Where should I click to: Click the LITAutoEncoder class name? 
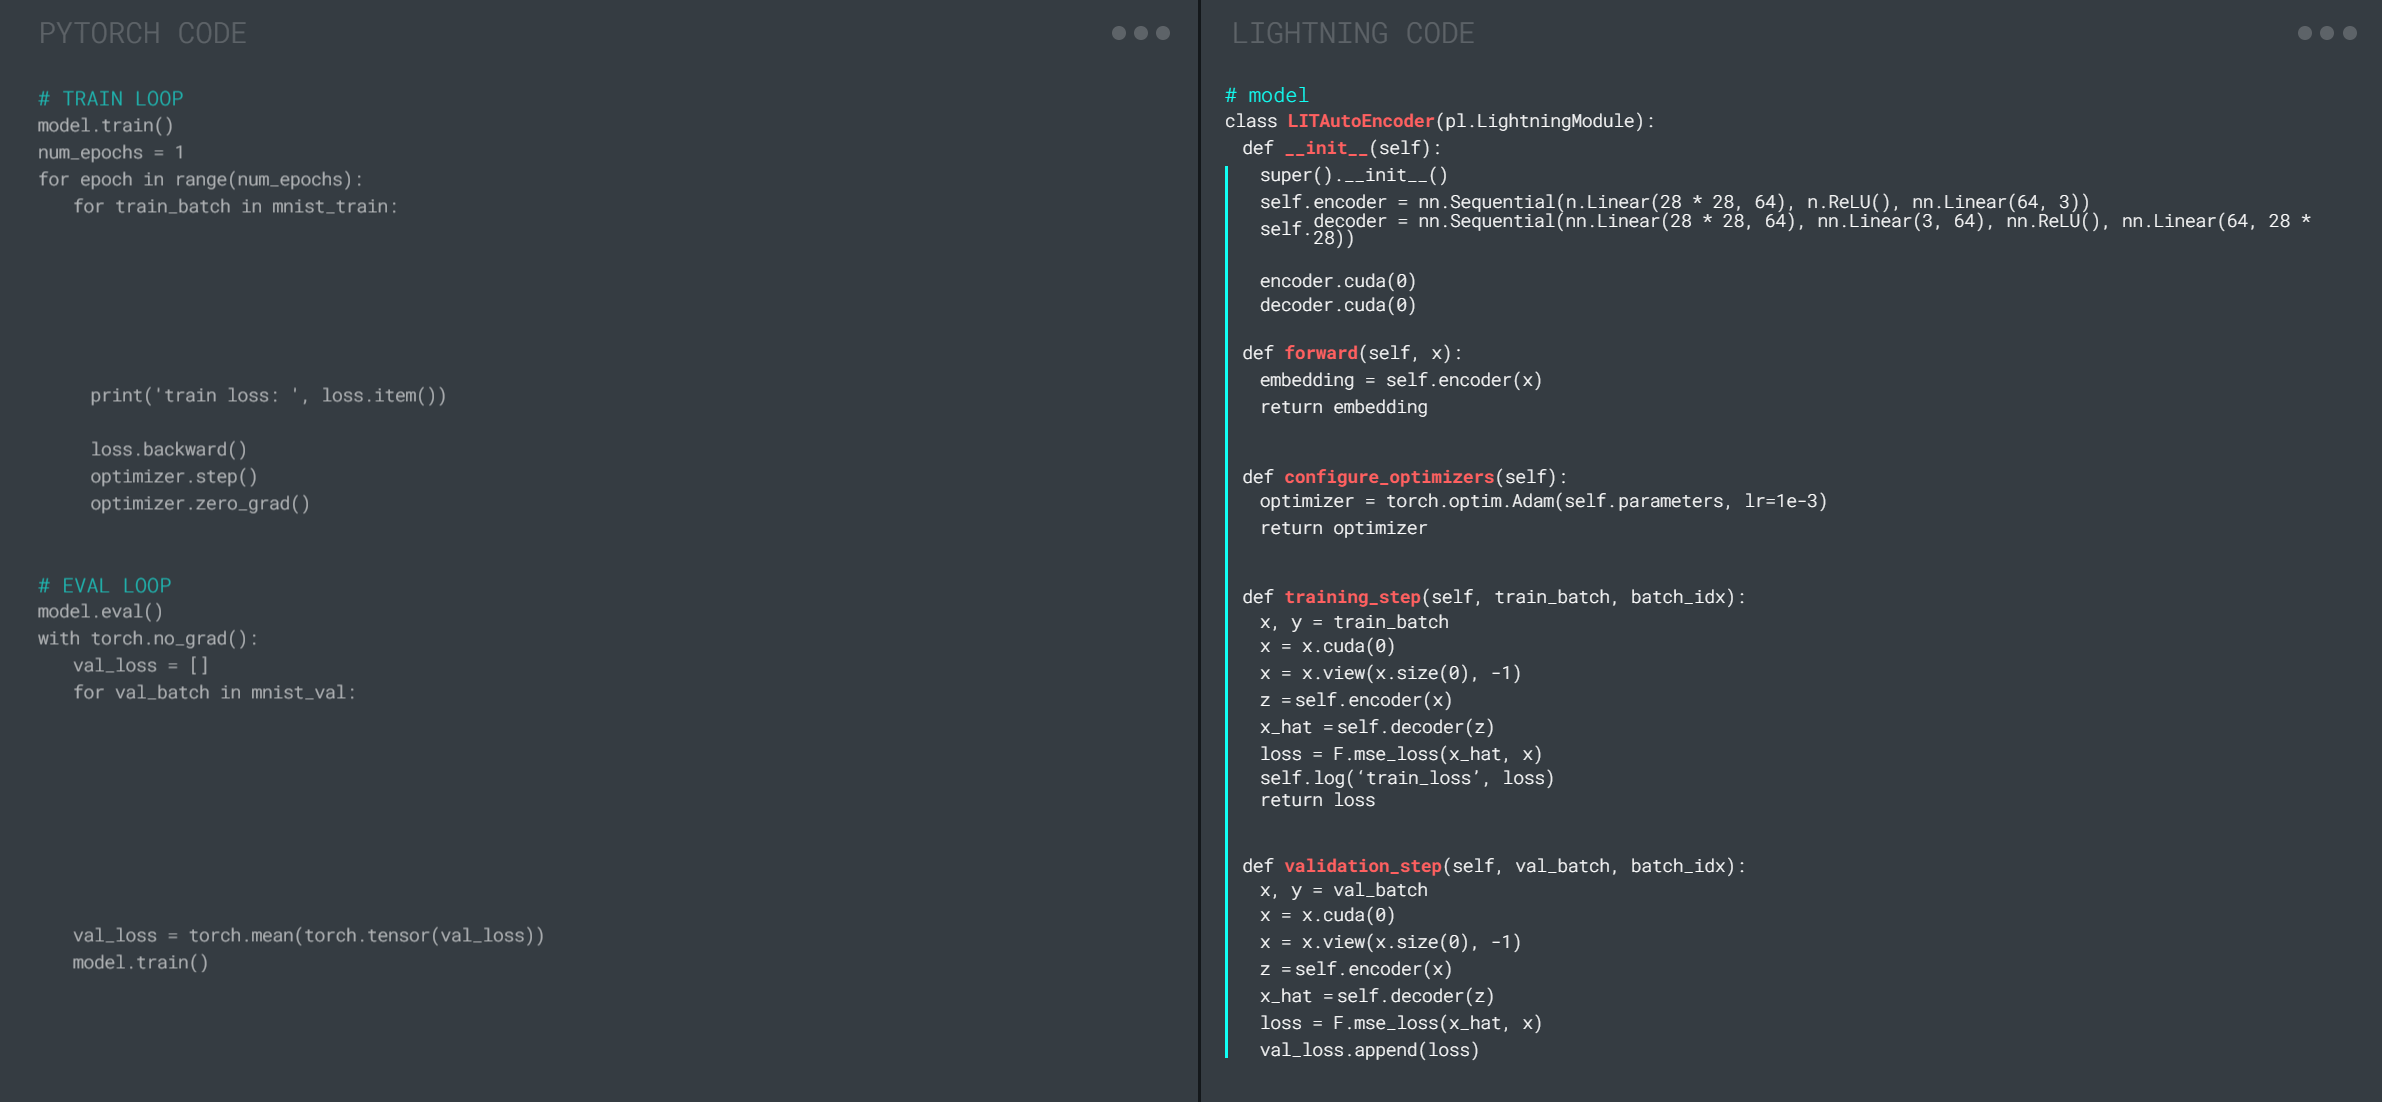point(1360,121)
